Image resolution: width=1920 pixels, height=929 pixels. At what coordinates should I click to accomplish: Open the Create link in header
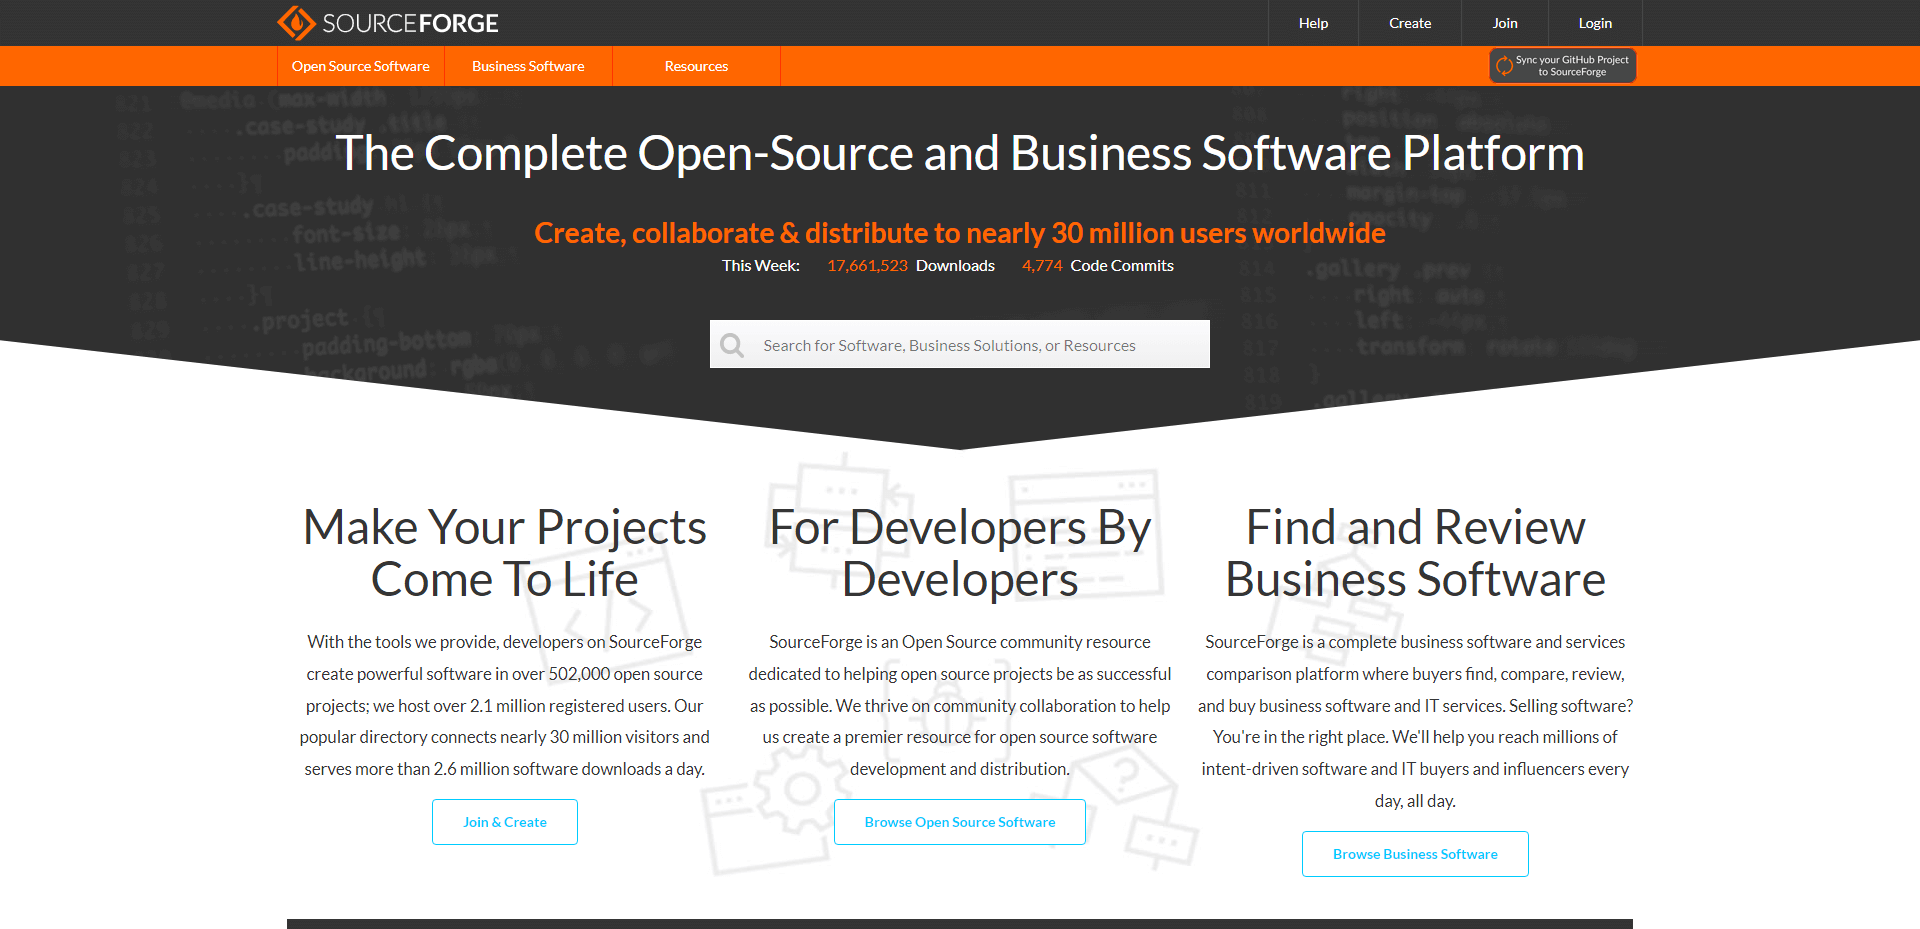[x=1410, y=23]
